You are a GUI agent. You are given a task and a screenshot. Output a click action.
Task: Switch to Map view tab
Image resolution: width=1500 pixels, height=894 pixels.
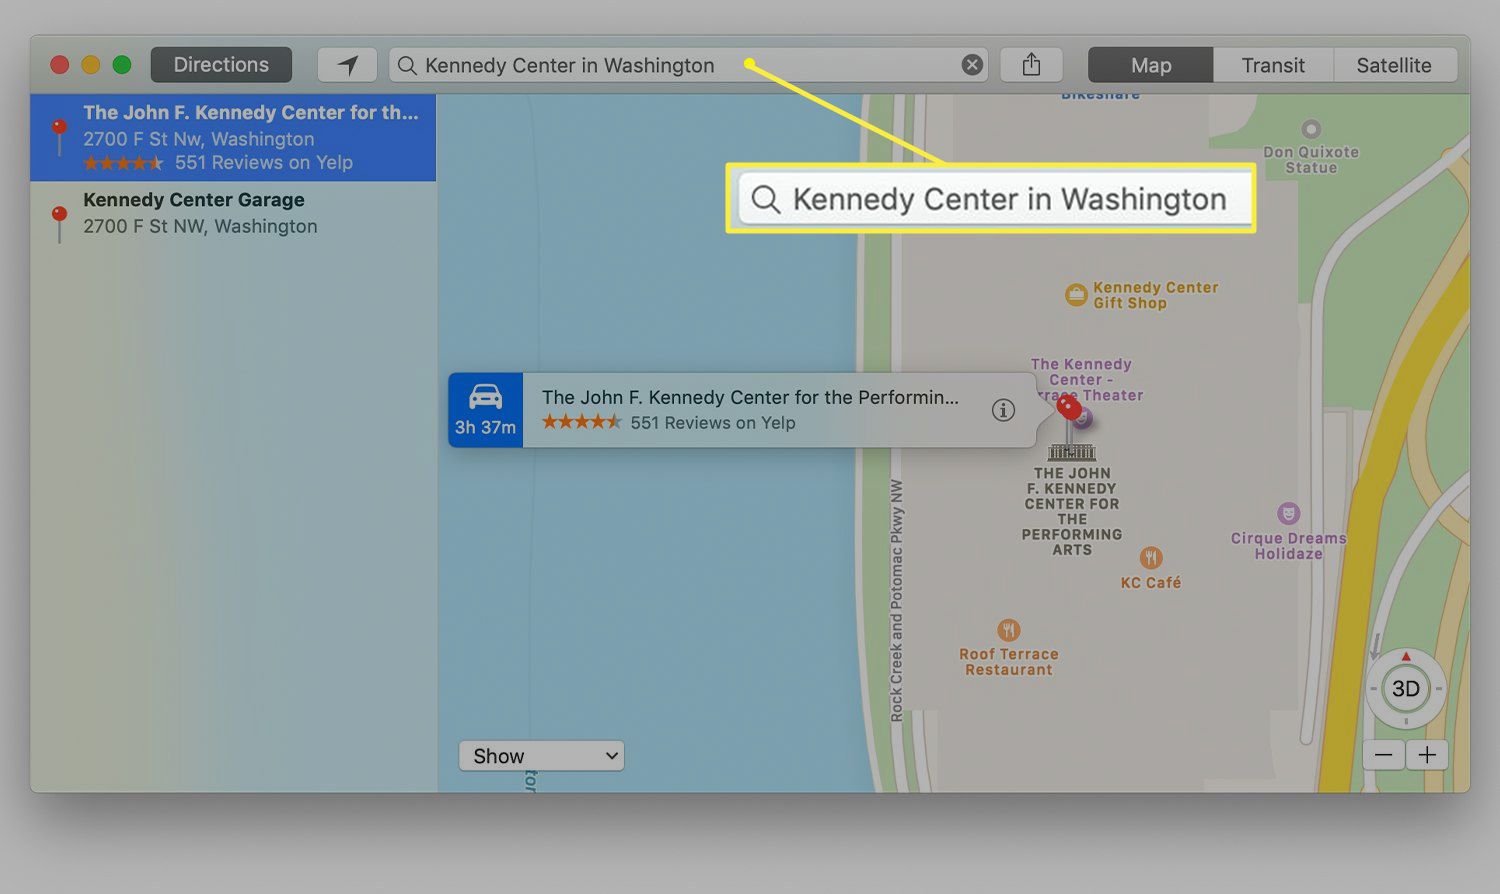point(1151,65)
